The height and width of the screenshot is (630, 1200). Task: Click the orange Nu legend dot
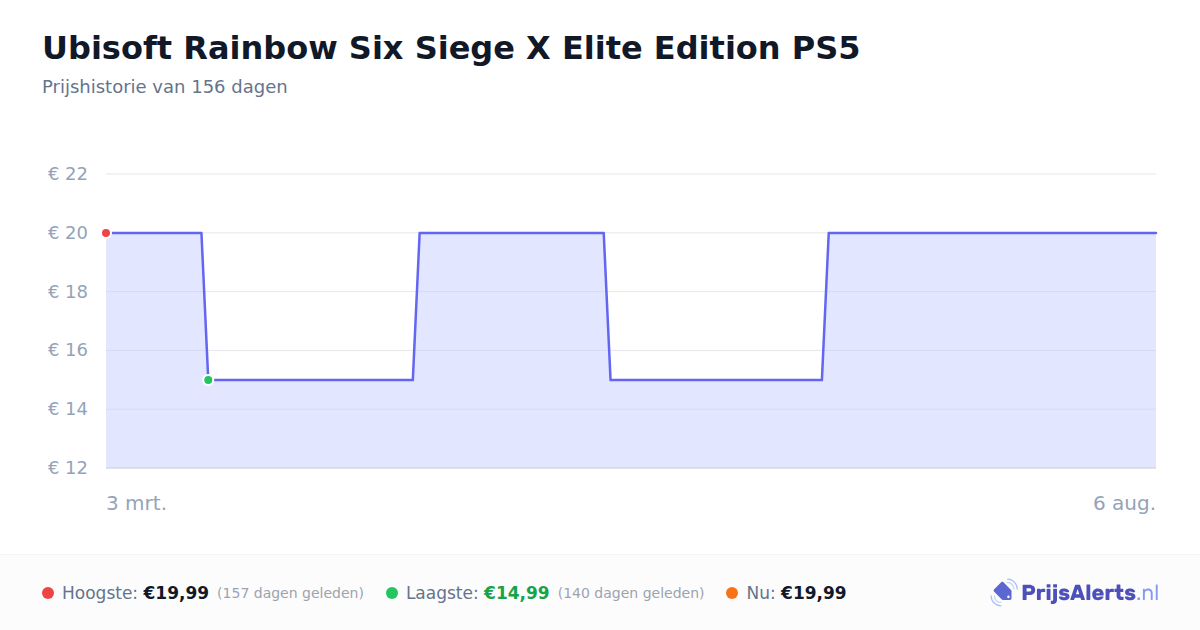(732, 593)
